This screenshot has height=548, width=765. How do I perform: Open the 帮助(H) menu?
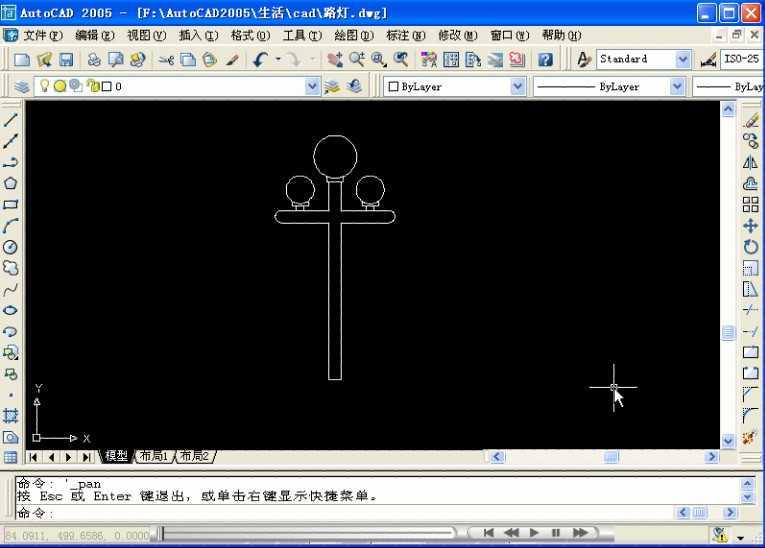pyautogui.click(x=561, y=36)
